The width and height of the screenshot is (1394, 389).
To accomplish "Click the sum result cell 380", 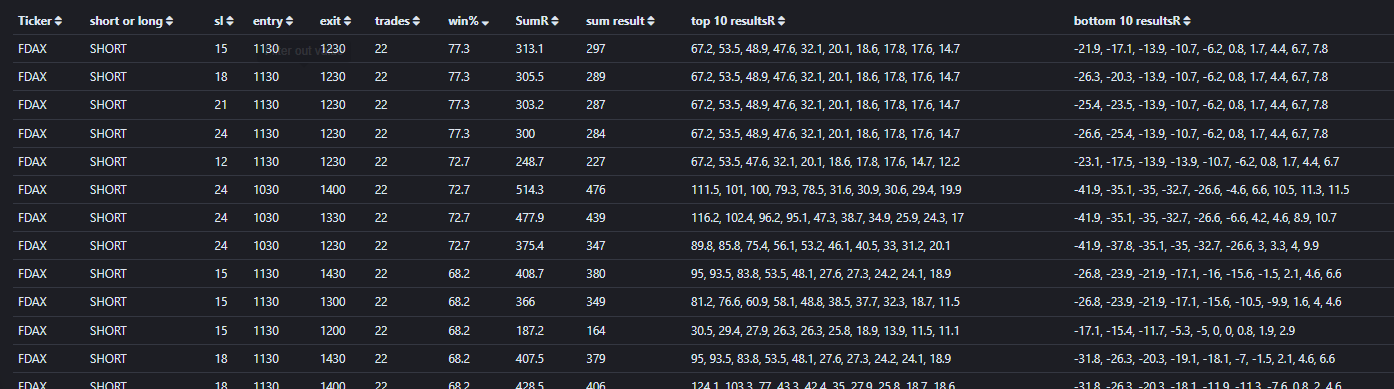I will [x=596, y=273].
